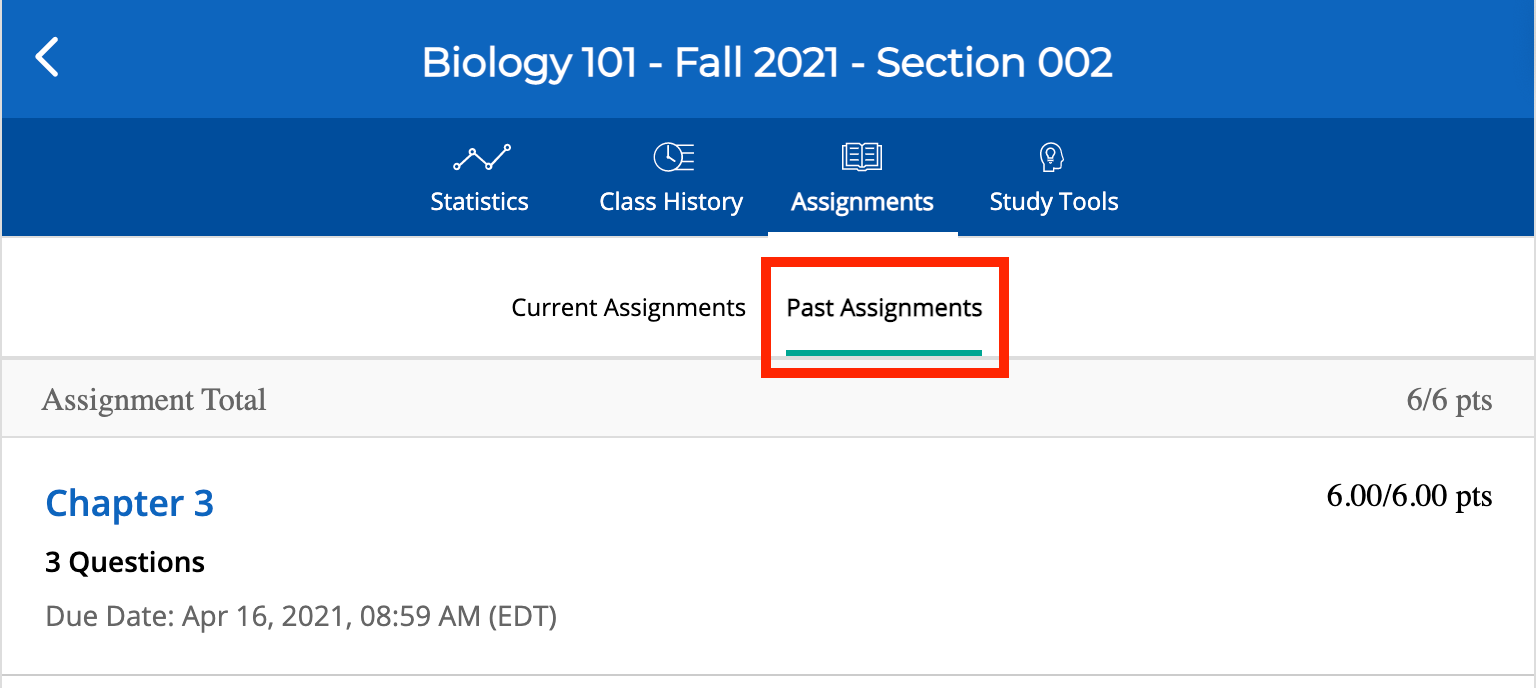Open the Class History section
The height and width of the screenshot is (688, 1536).
point(670,201)
